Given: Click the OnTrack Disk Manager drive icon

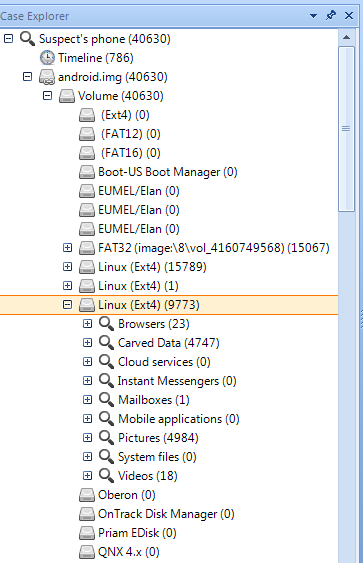Looking at the screenshot, I should 87,514.
